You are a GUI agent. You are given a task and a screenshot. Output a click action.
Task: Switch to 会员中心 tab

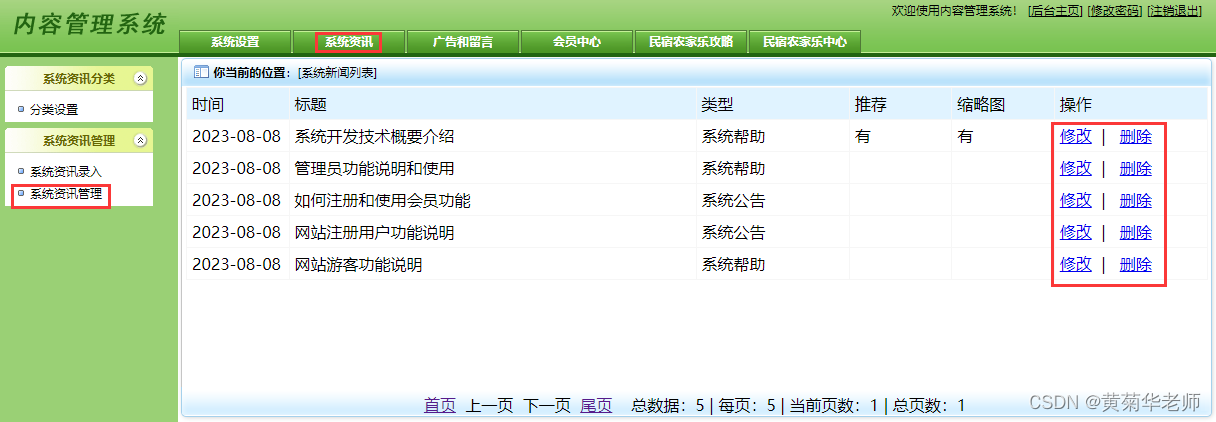click(x=577, y=42)
